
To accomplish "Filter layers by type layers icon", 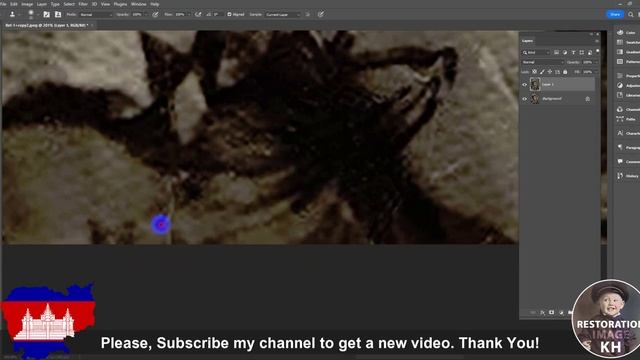I will (573, 53).
